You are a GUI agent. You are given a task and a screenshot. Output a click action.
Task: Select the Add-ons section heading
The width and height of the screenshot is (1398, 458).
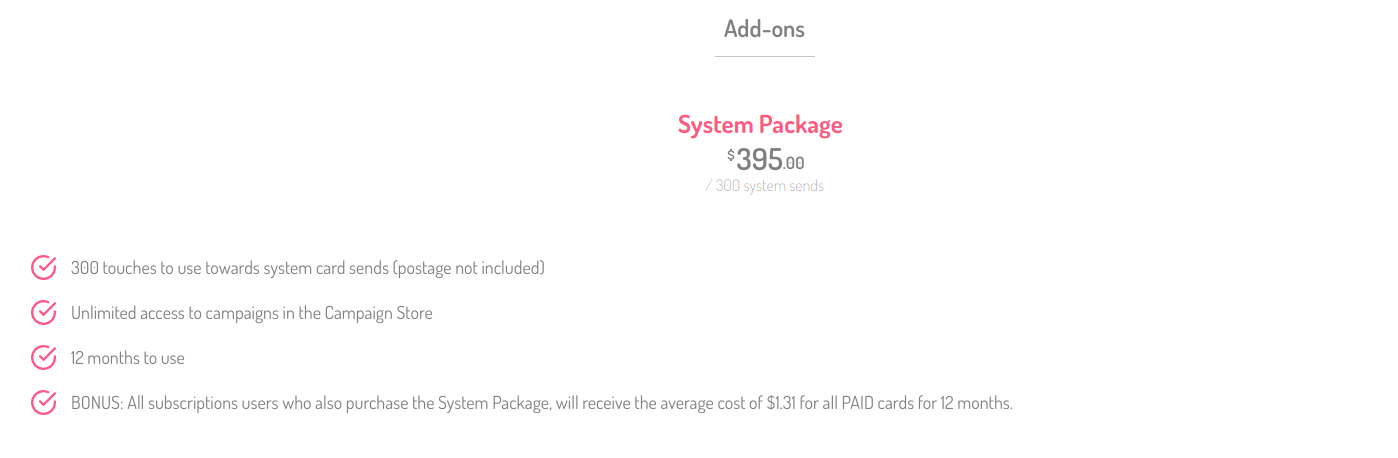coord(764,29)
